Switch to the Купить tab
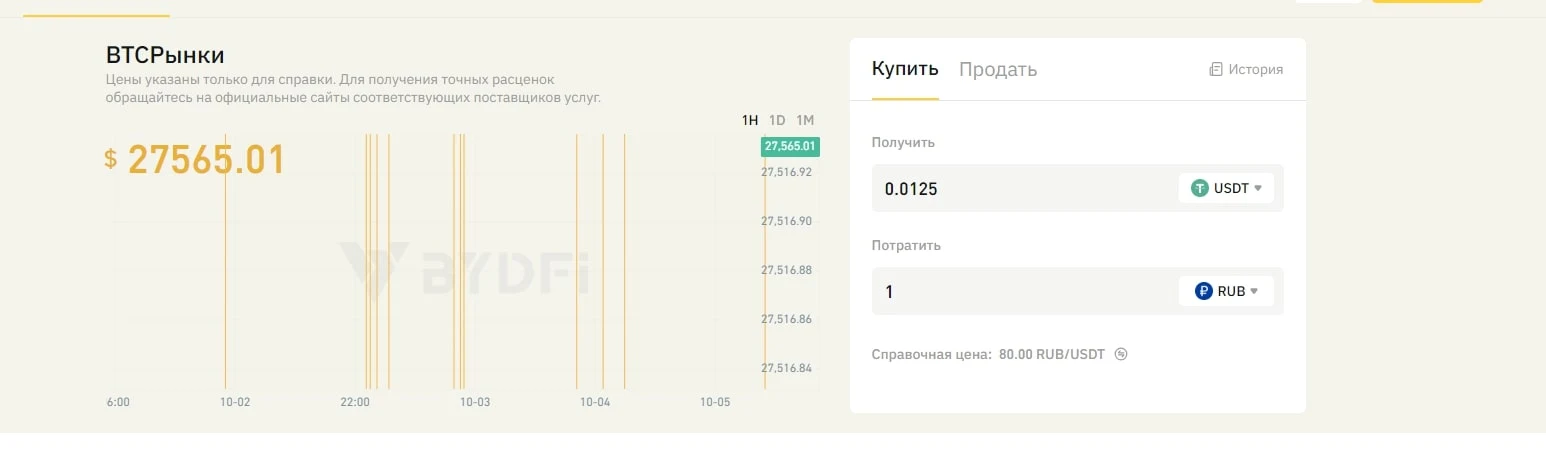The height and width of the screenshot is (470, 1546). coord(905,69)
